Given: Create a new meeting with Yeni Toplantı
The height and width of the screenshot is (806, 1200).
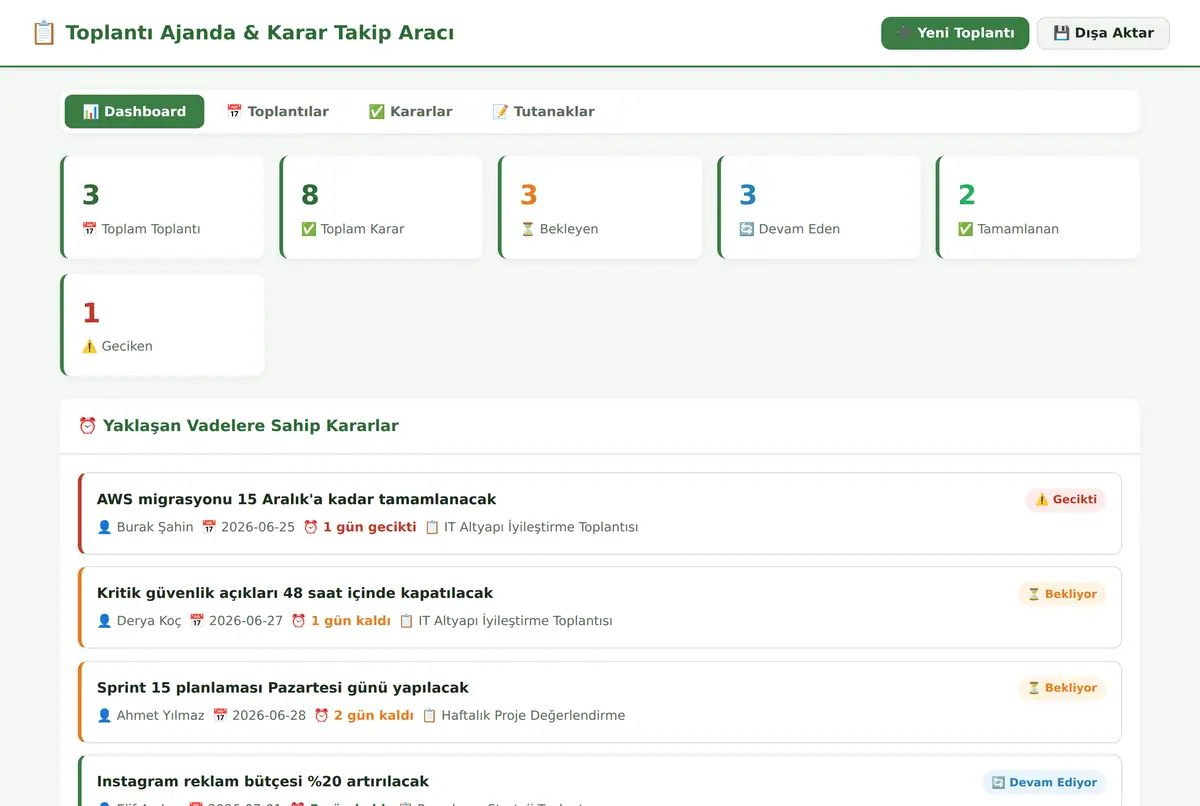Looking at the screenshot, I should tap(955, 33).
